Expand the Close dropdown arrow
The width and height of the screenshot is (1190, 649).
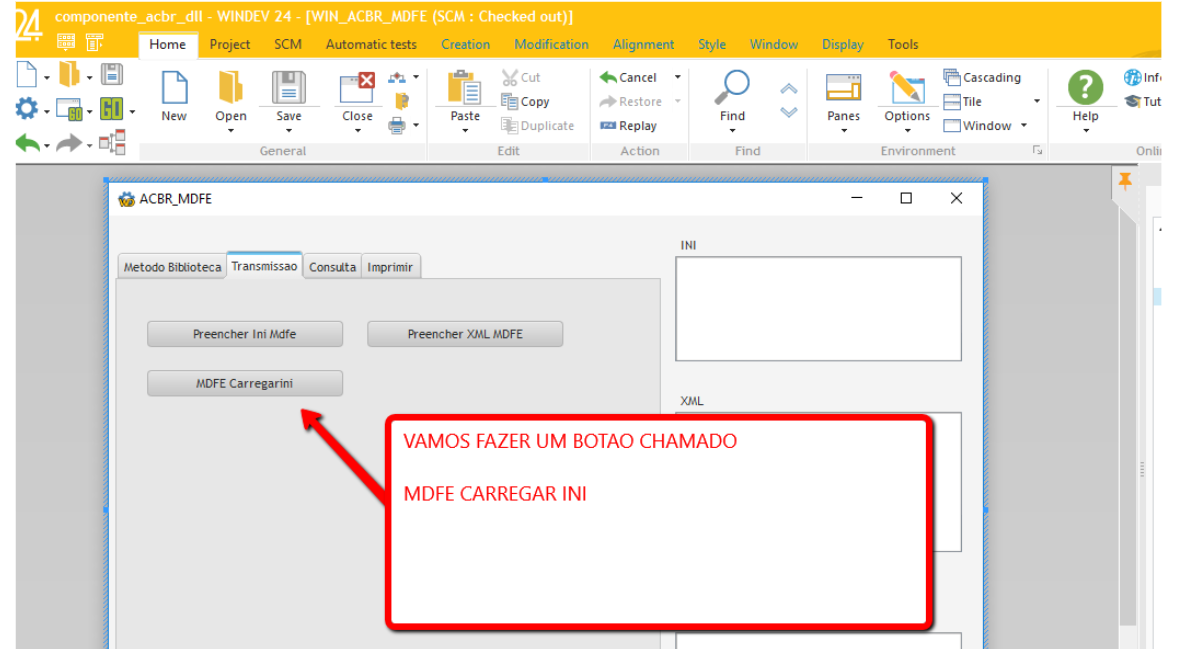(x=357, y=131)
